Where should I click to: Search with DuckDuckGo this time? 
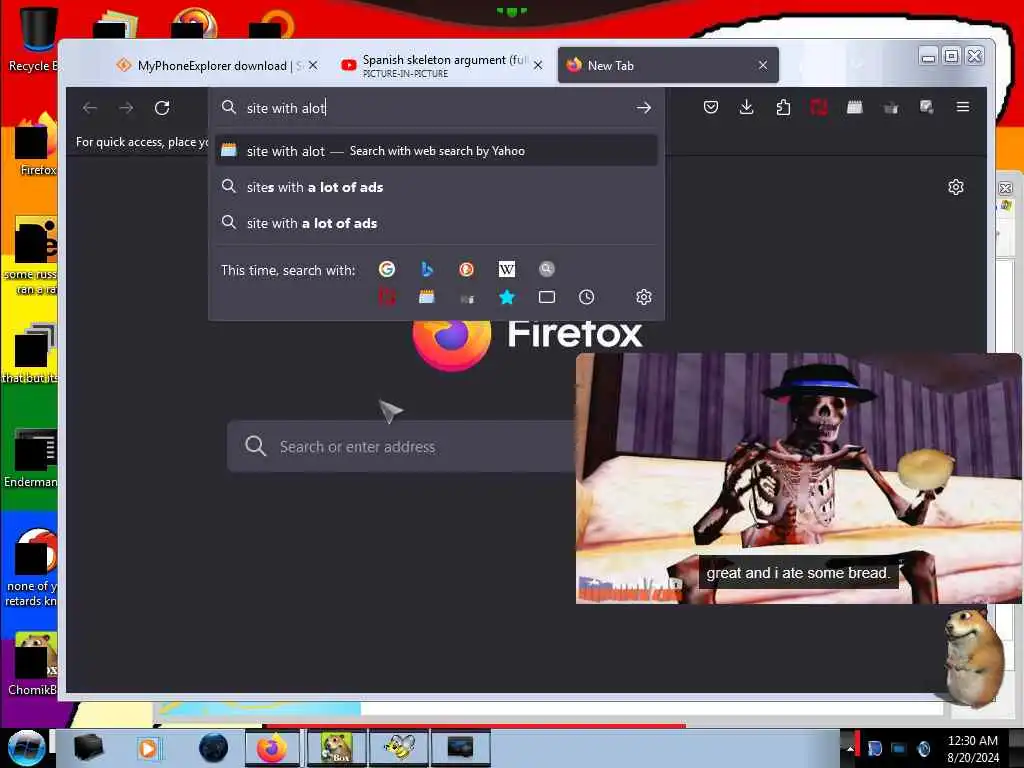click(x=466, y=269)
